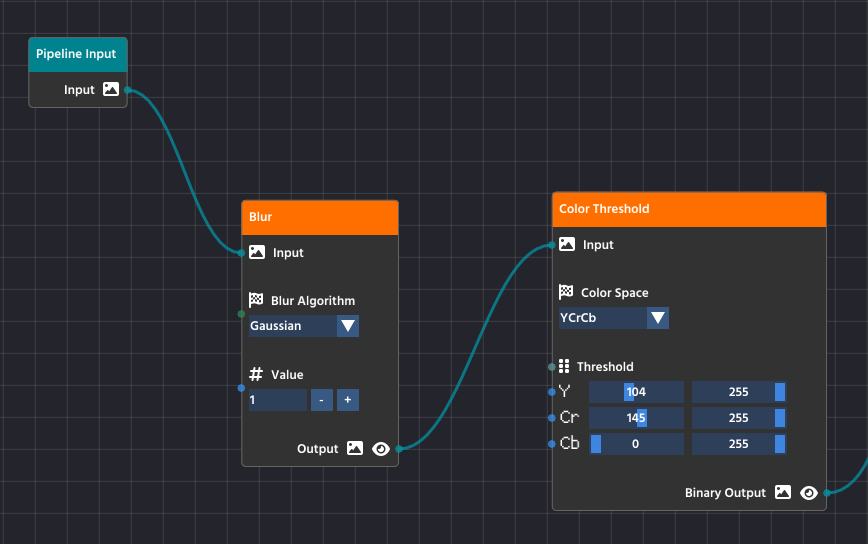Click the Binary Output connector dot
The width and height of the screenshot is (868, 544).
(x=827, y=493)
